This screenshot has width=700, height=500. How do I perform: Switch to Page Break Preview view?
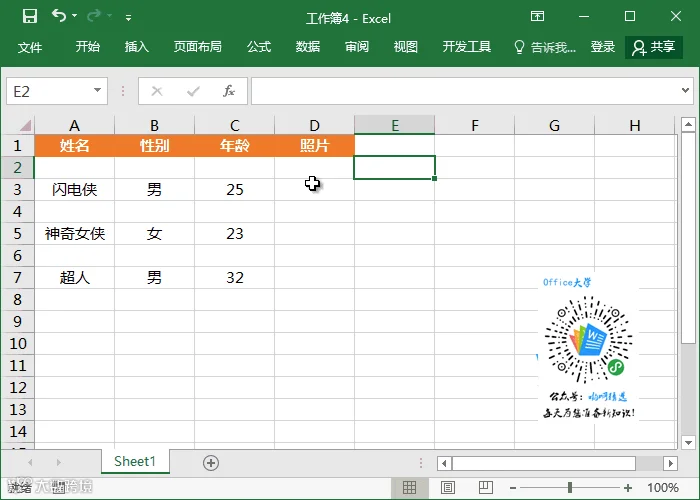coord(486,488)
